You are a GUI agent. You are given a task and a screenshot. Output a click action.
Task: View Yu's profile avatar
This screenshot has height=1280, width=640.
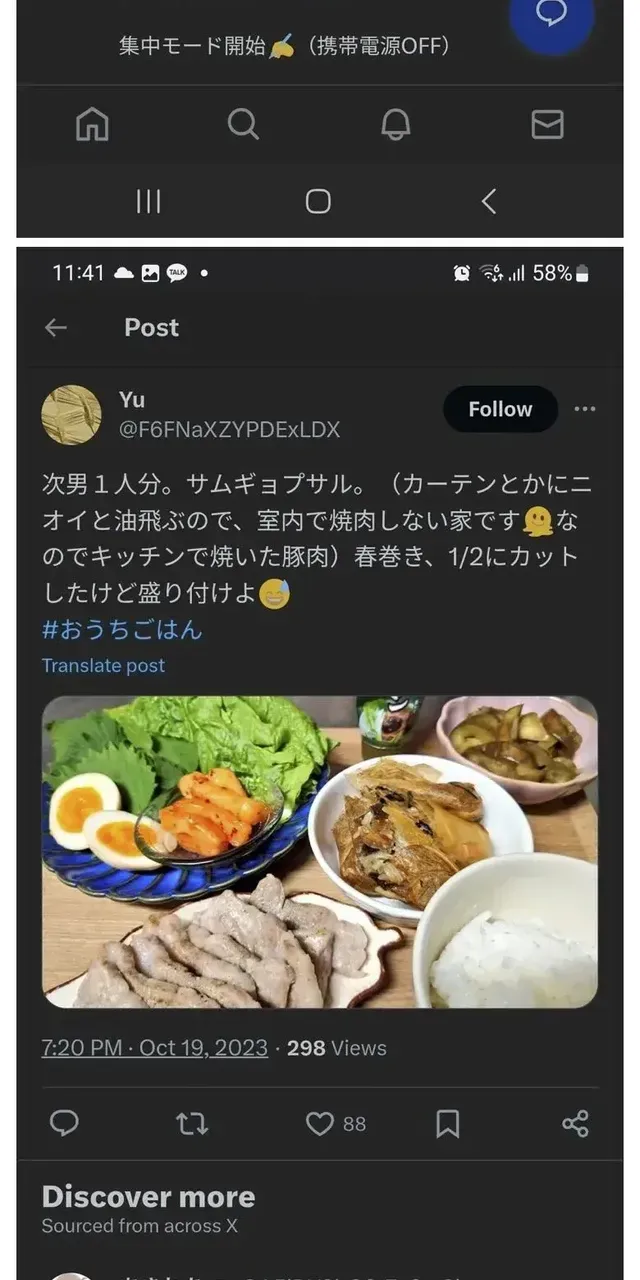(71, 414)
